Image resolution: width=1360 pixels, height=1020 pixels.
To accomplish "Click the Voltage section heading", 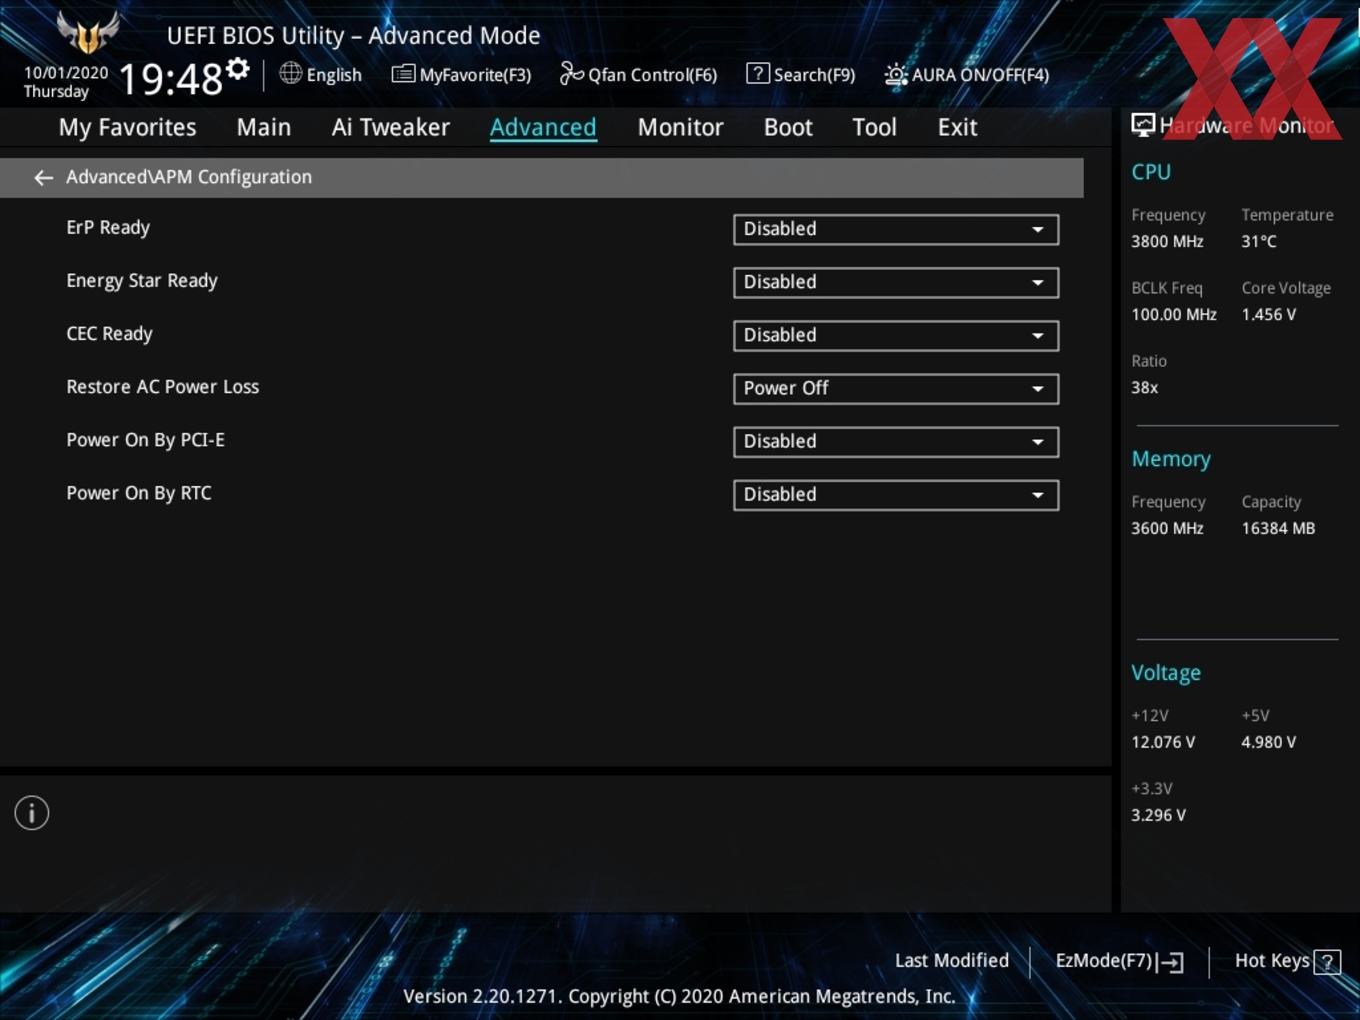I will point(1166,673).
